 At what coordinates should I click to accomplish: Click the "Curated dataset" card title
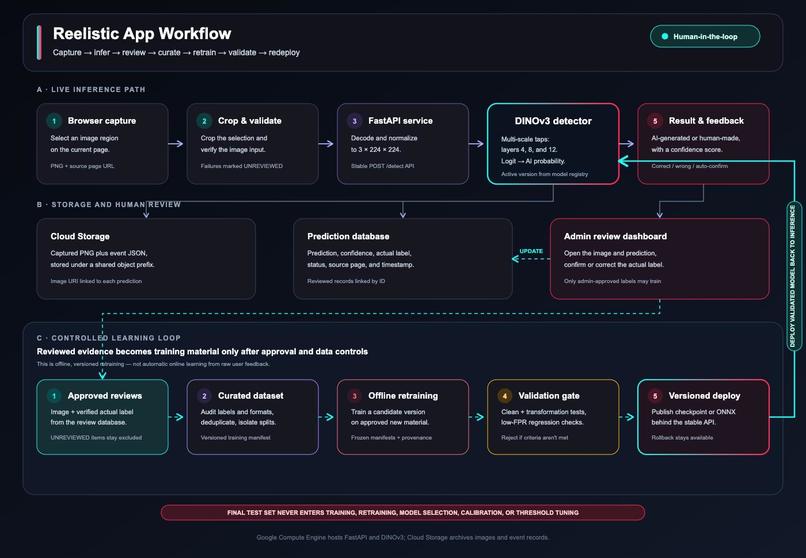click(x=251, y=396)
